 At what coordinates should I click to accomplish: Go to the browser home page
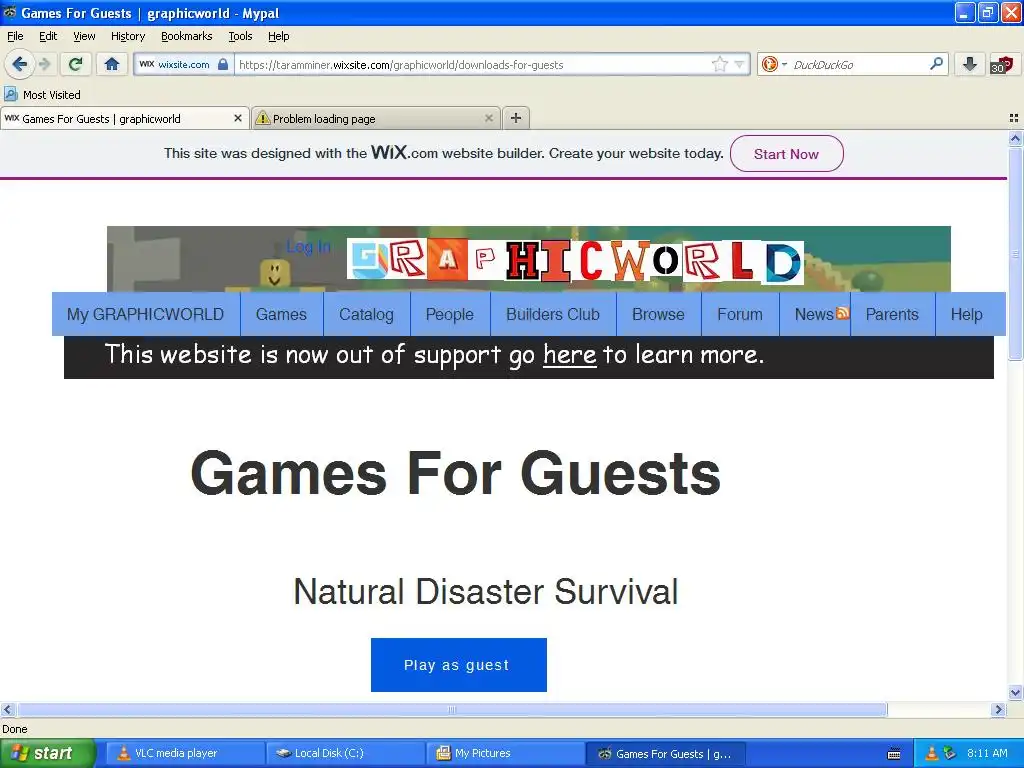(x=112, y=64)
